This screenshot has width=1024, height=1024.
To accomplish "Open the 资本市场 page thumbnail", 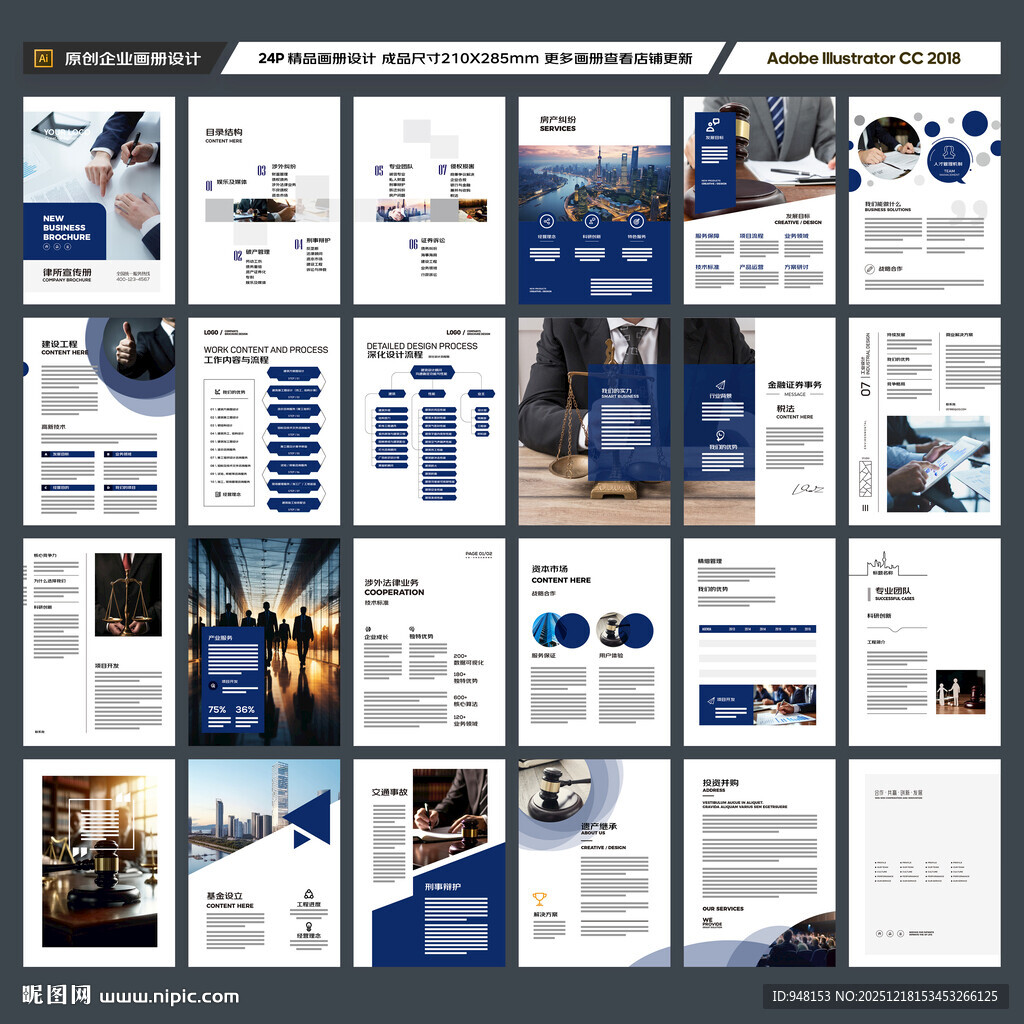I will pos(594,642).
